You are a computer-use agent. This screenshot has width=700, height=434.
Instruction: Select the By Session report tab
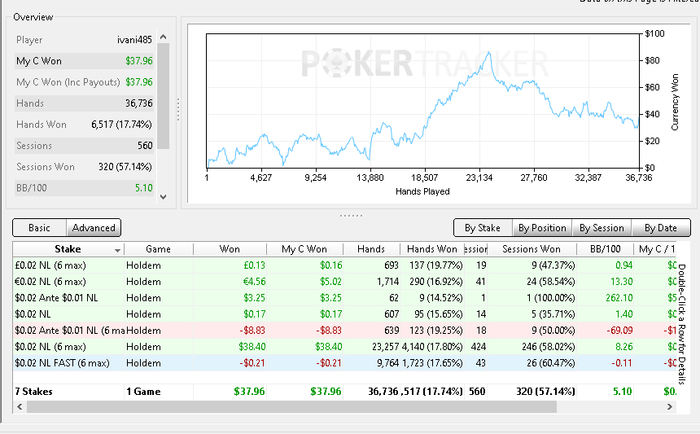coord(601,228)
